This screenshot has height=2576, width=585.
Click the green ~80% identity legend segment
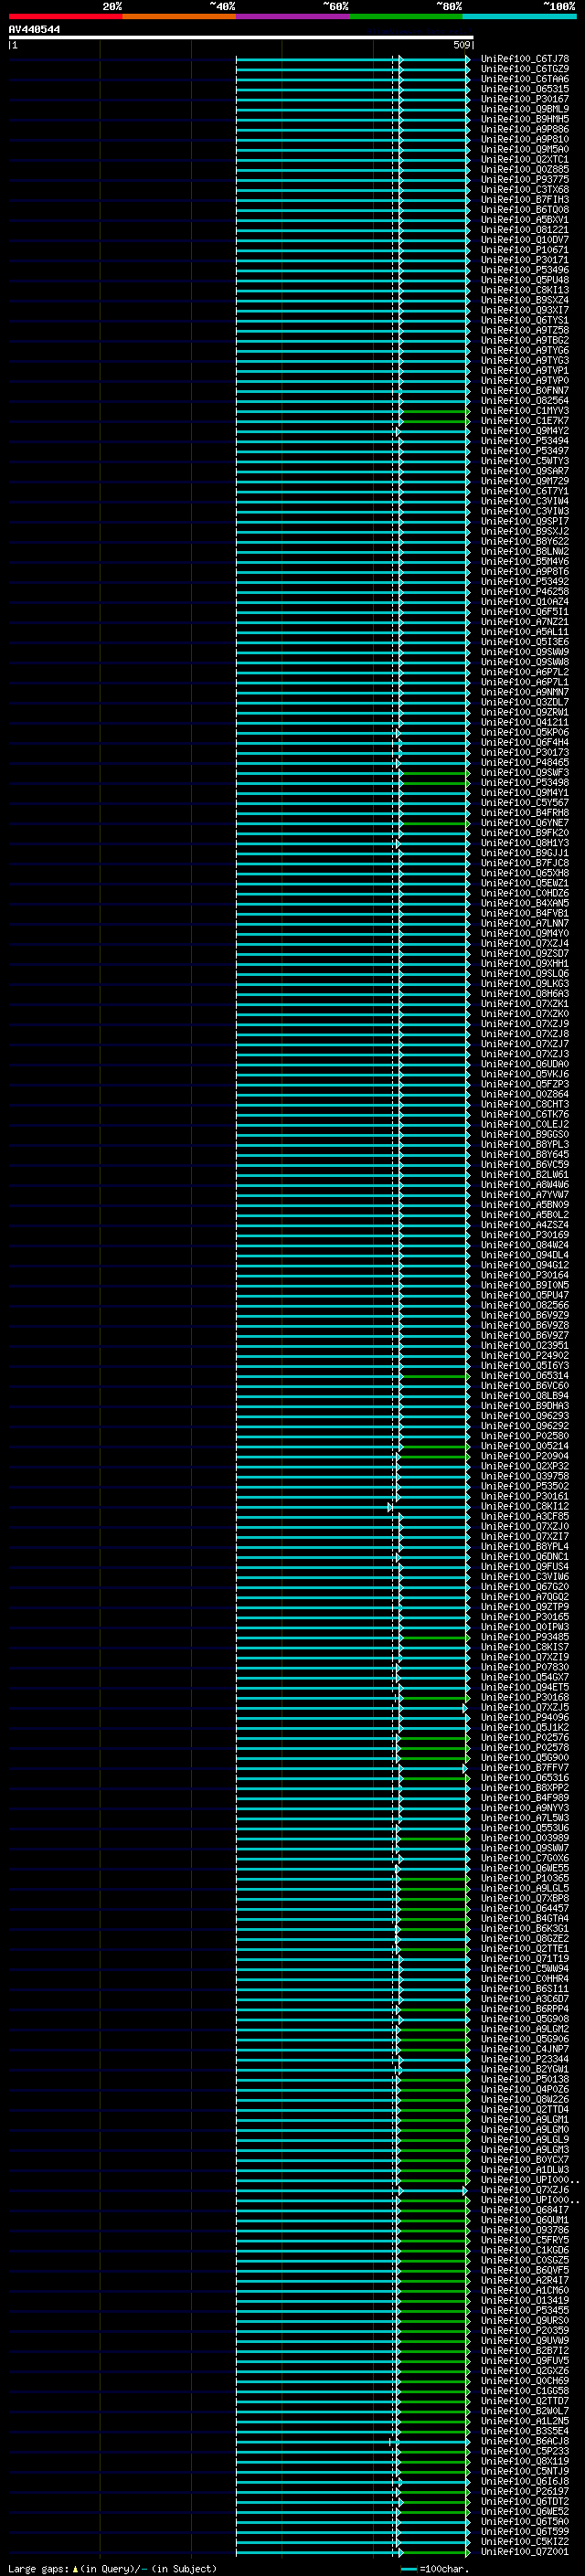click(406, 16)
